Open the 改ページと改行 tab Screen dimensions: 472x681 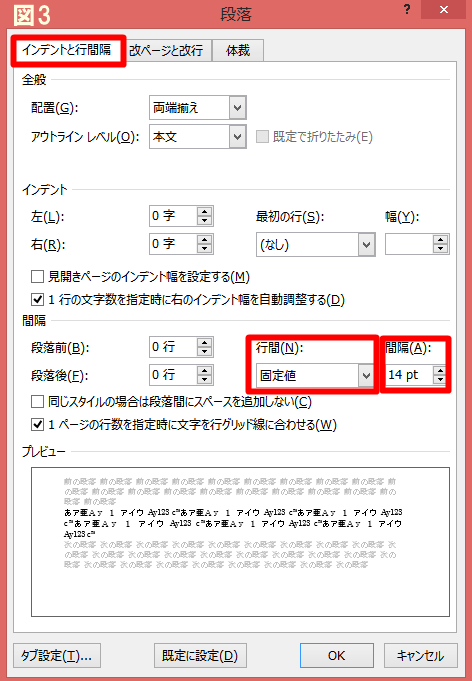(166, 50)
